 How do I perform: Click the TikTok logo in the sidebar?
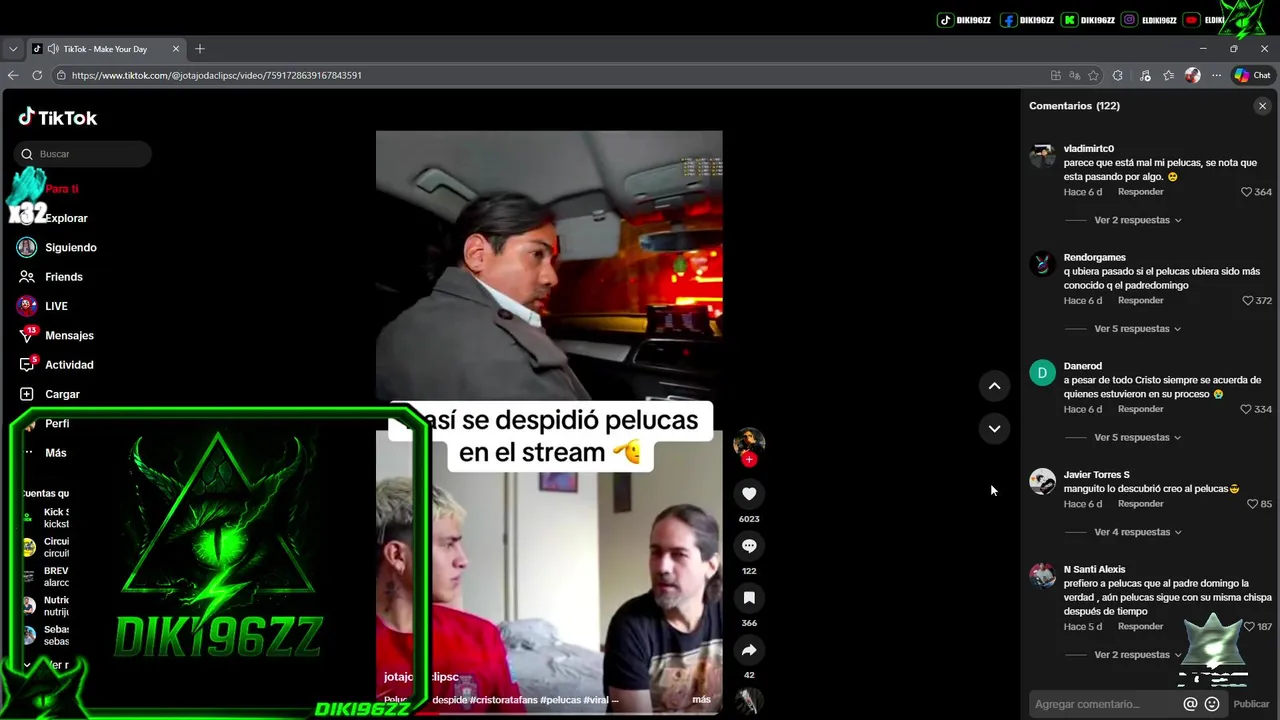tap(57, 117)
